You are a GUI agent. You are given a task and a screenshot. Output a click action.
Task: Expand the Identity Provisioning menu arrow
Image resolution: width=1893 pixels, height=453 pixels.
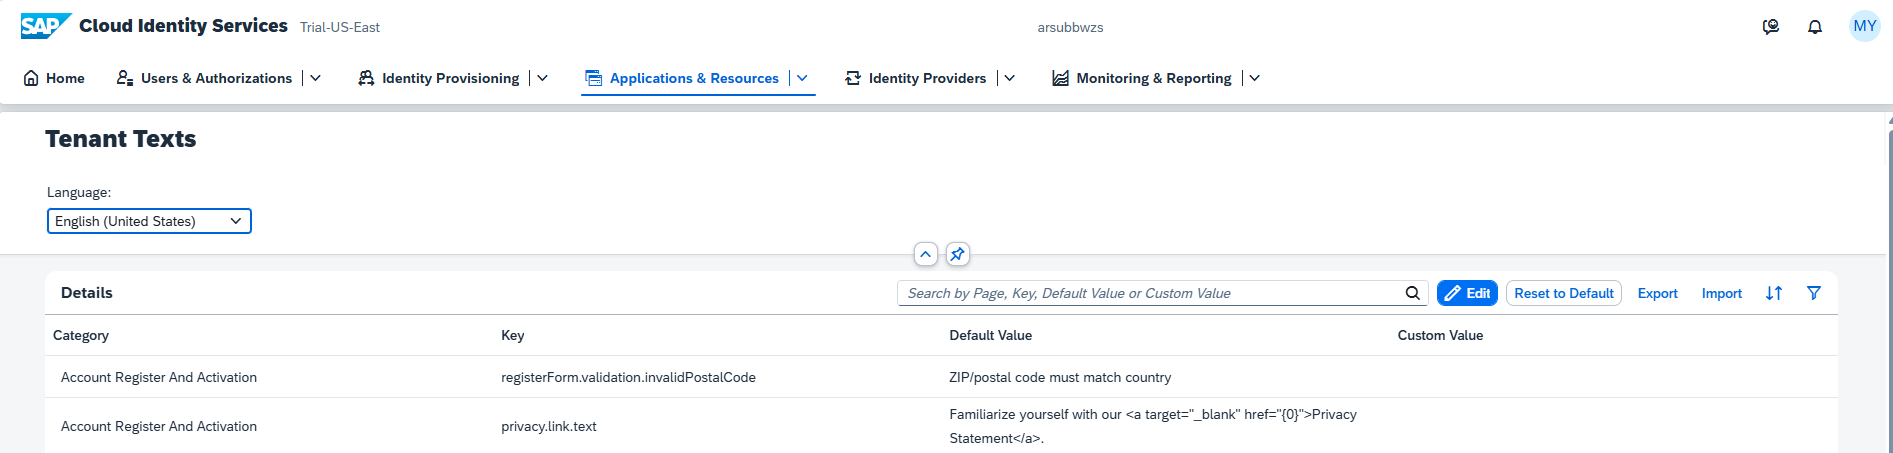(543, 78)
